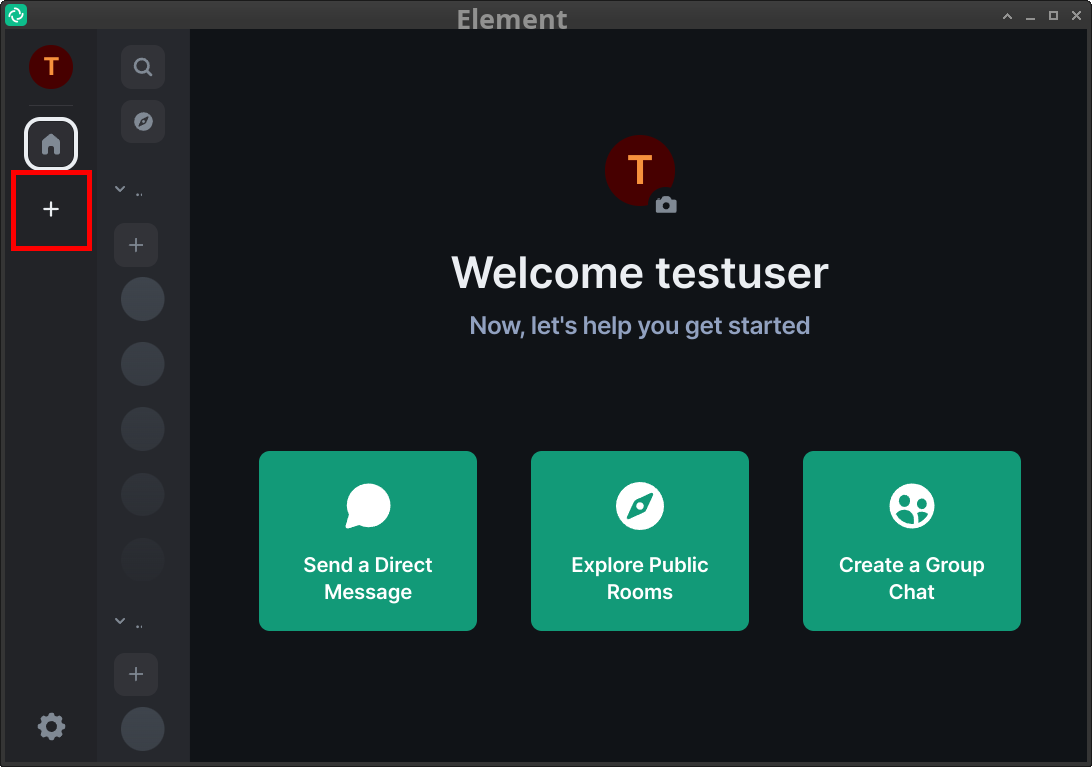Click the compass icon in the sidebar
Image resolution: width=1092 pixels, height=767 pixels.
143,121
